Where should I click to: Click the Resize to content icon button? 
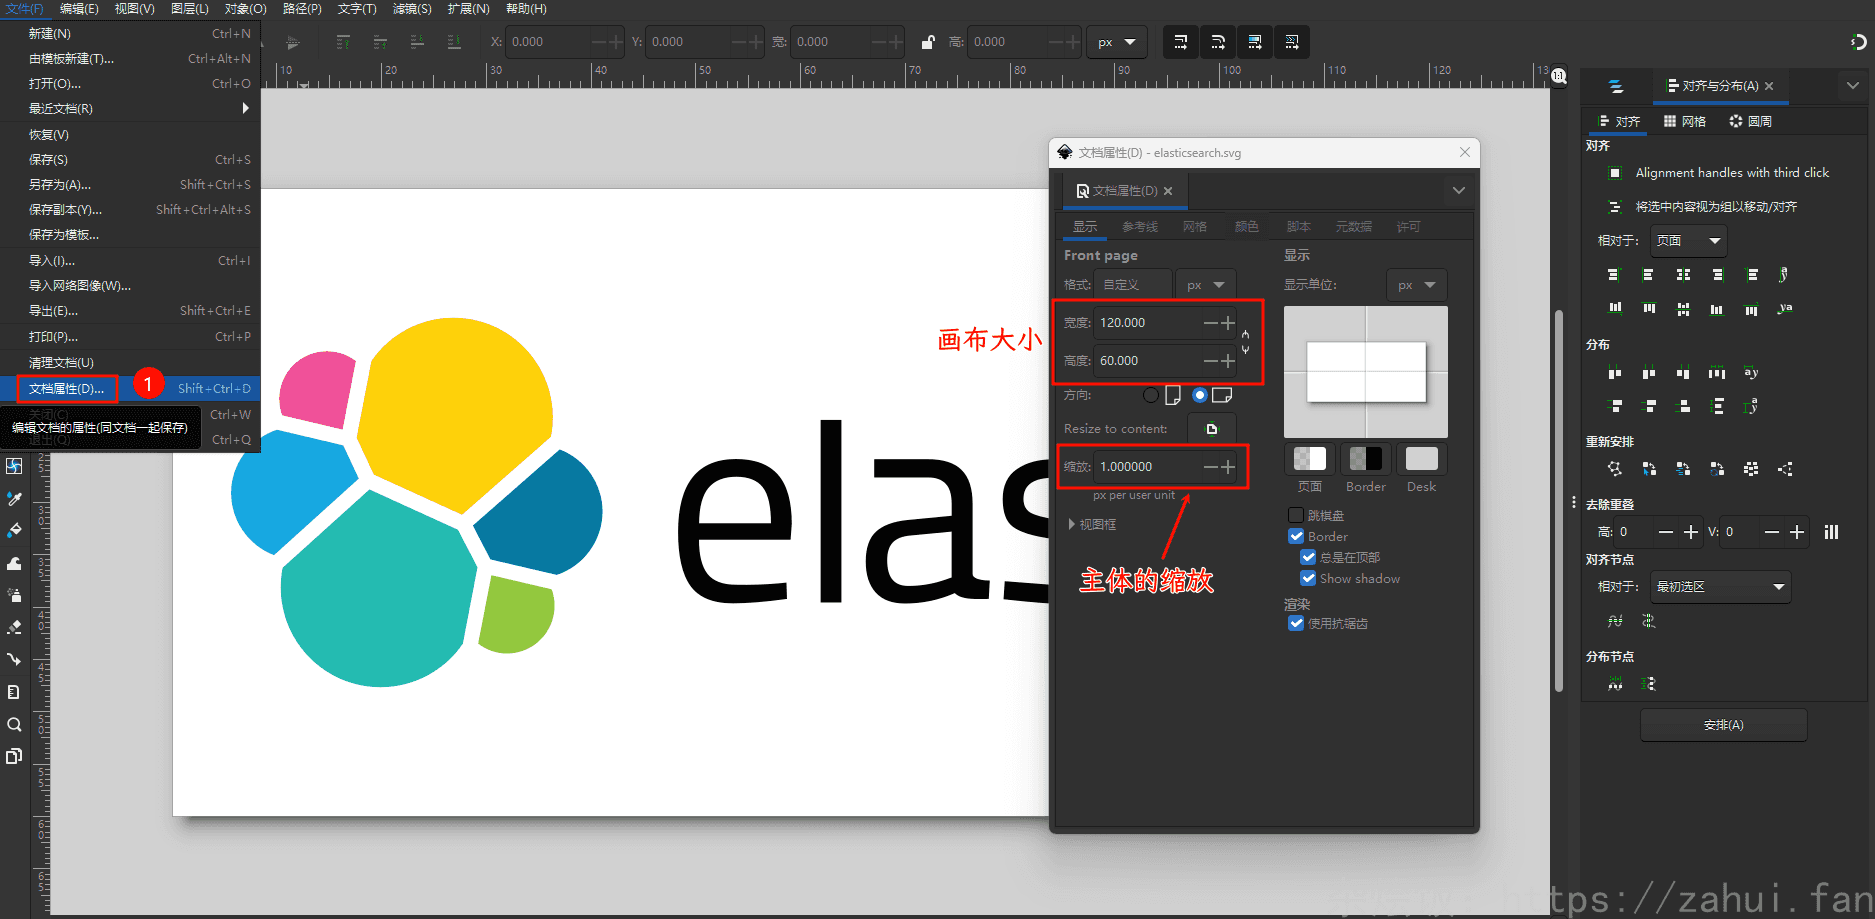[x=1212, y=429]
